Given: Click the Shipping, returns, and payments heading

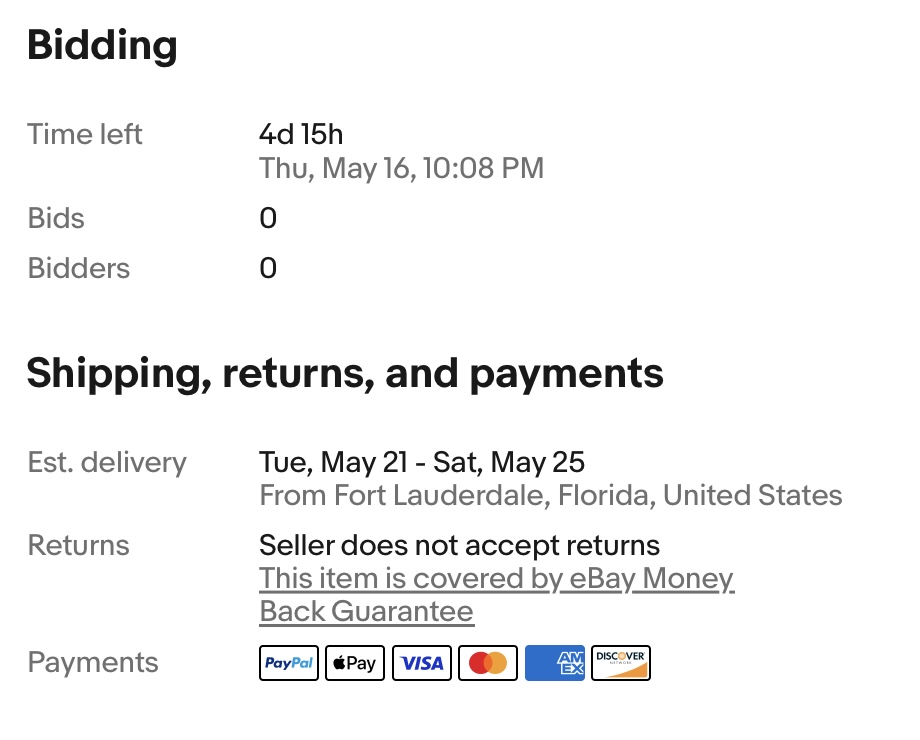Looking at the screenshot, I should pos(345,374).
